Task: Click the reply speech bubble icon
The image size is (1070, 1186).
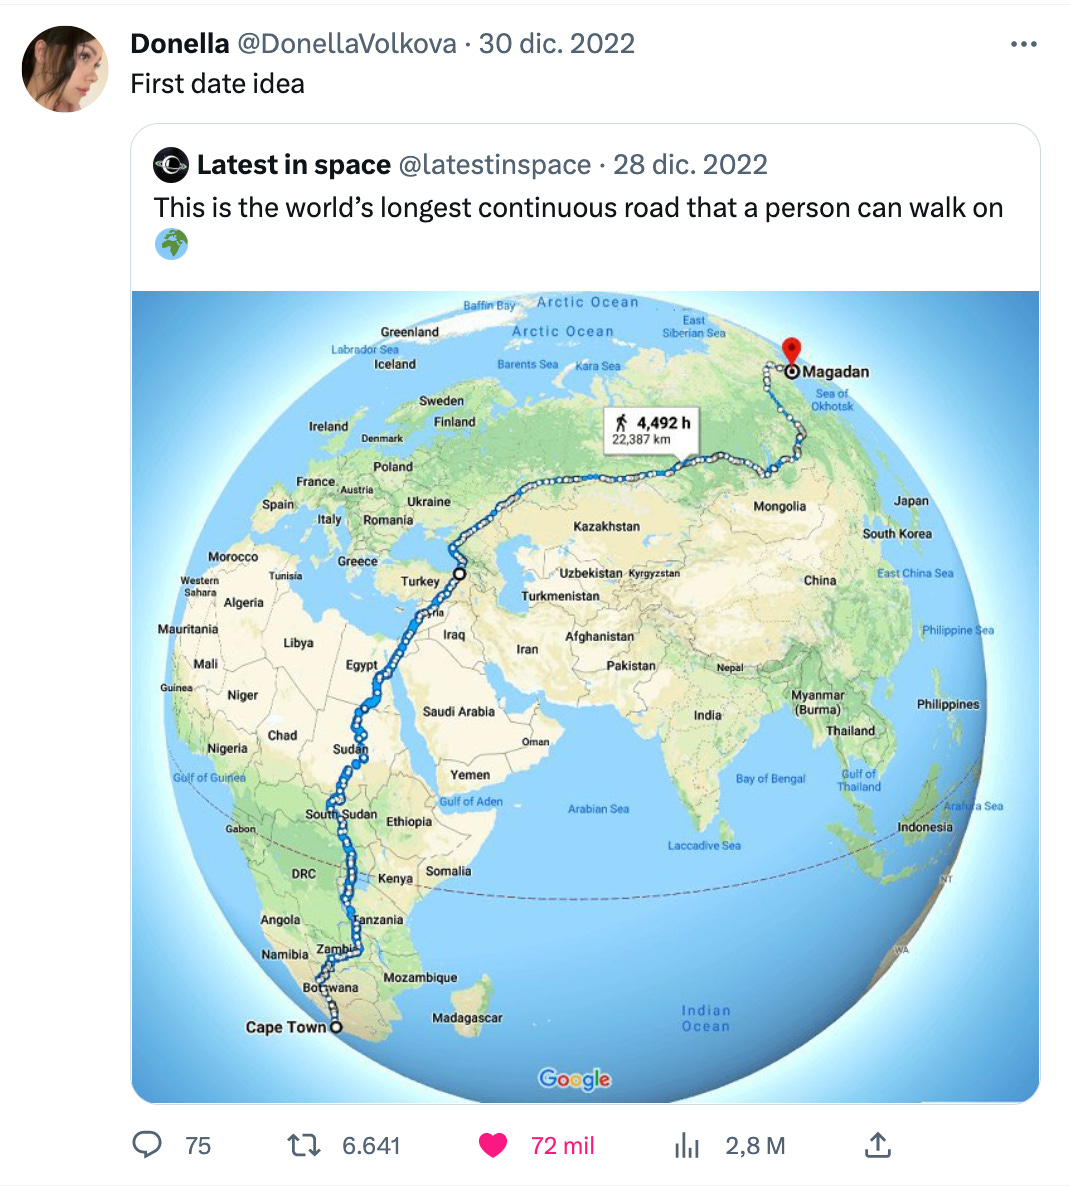Action: point(147,1145)
